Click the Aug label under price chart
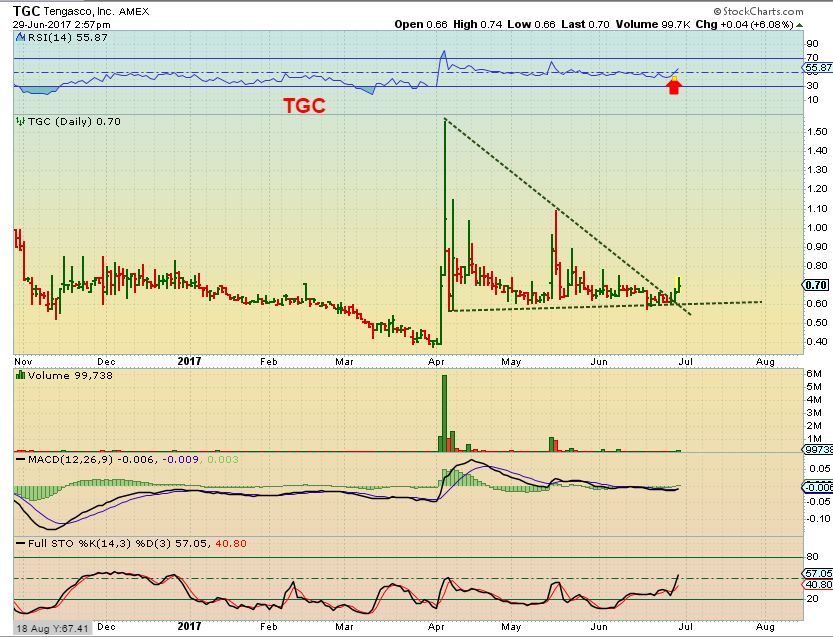833x637 pixels. (765, 361)
